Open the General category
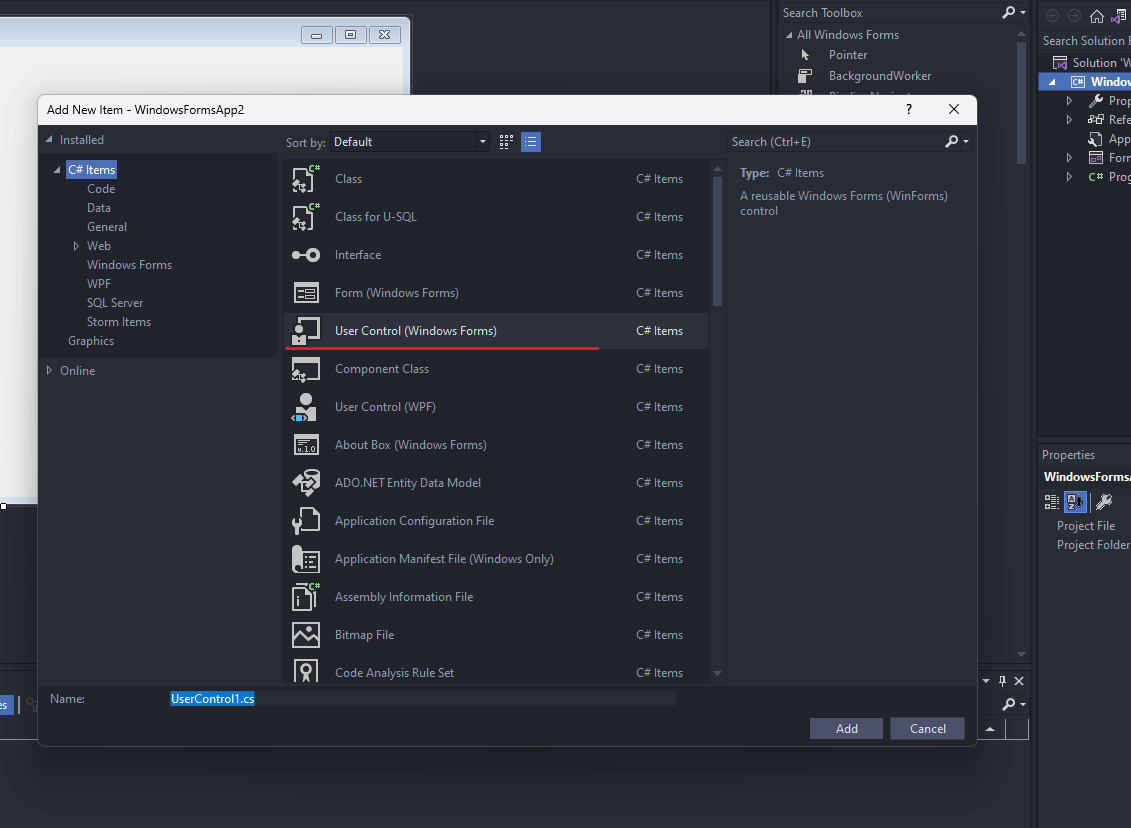This screenshot has width=1131, height=828. 107,226
